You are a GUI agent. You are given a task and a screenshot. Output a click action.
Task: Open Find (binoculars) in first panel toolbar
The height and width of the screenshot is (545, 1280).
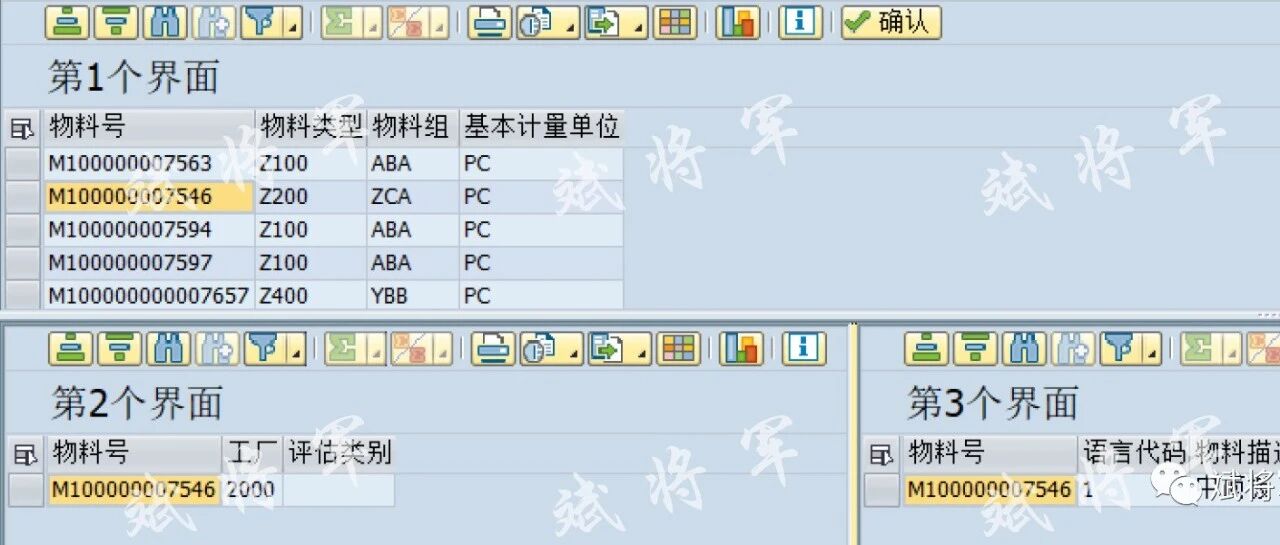[165, 22]
